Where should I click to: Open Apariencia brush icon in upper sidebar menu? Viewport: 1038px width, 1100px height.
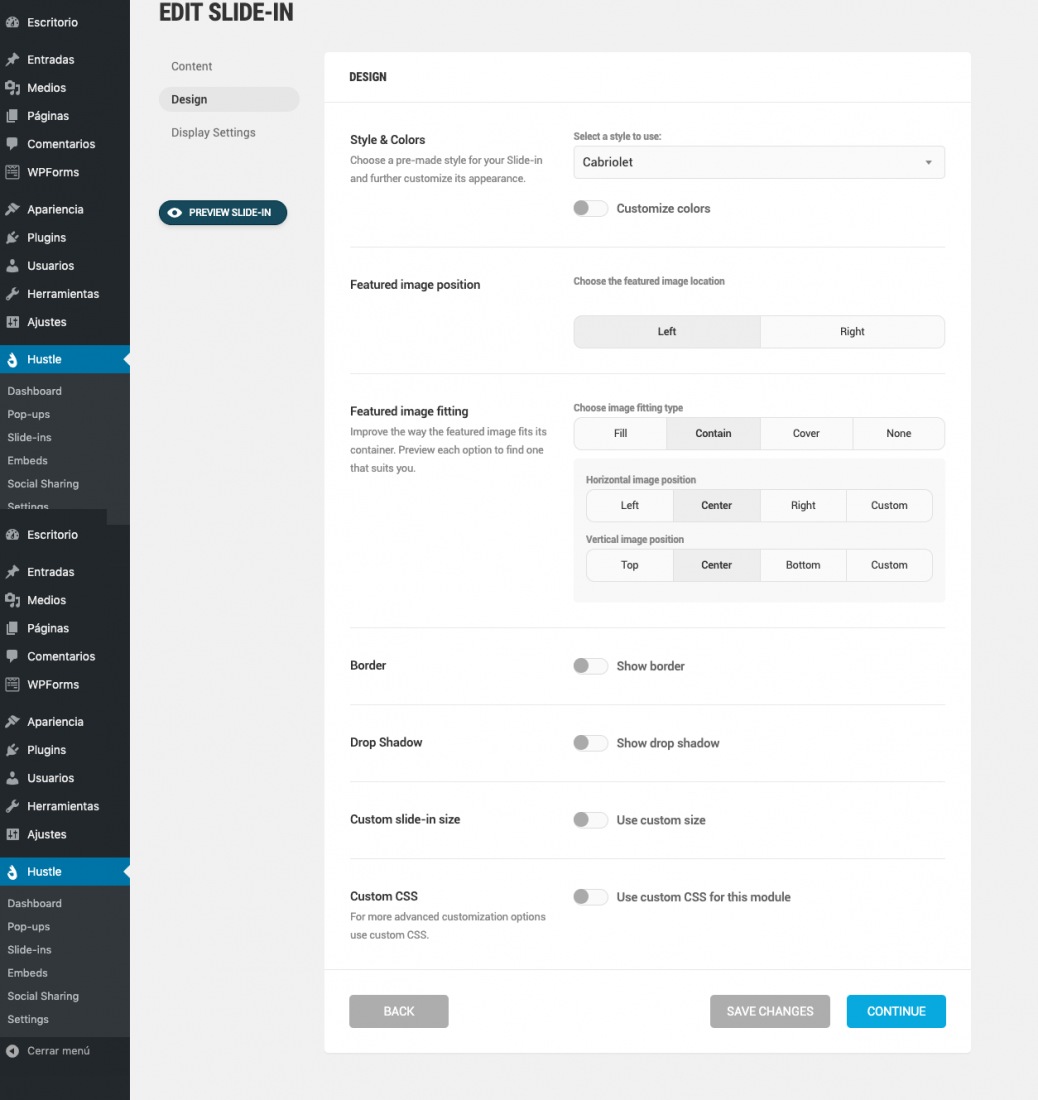[x=12, y=209]
